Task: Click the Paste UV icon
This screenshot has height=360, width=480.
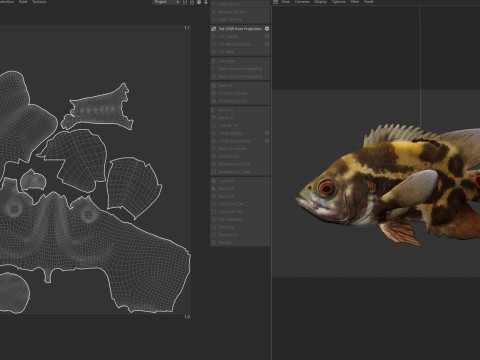Action: point(214,188)
